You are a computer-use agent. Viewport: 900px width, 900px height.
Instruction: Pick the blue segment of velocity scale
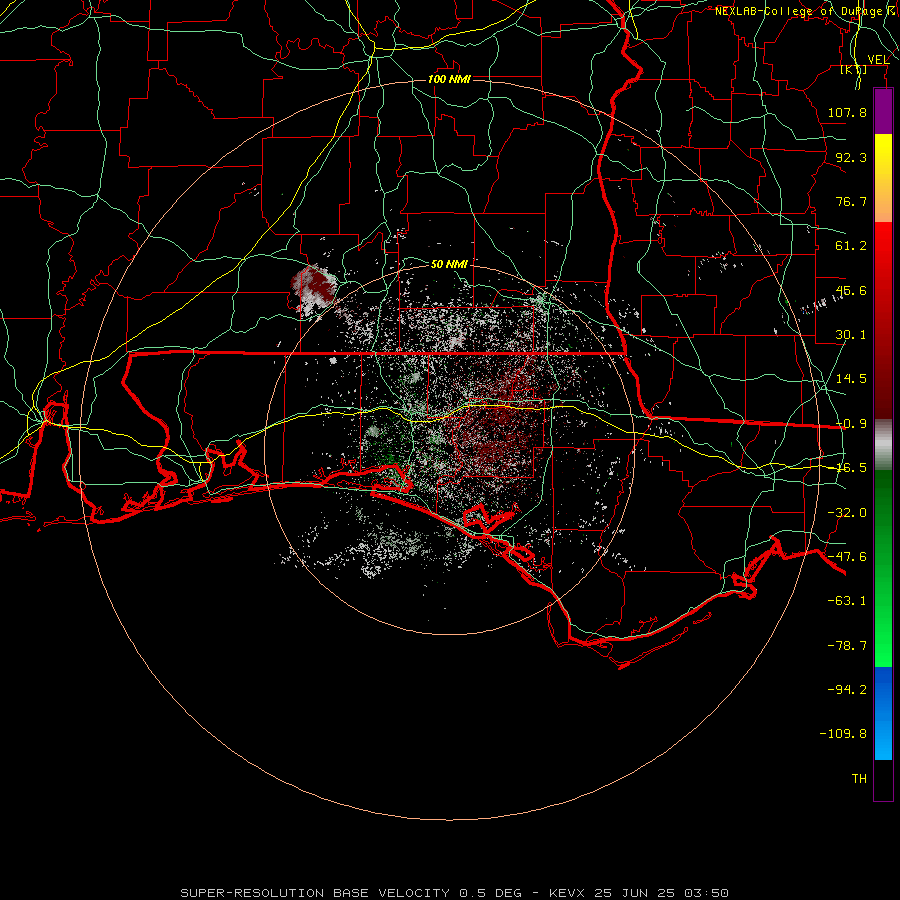pos(883,713)
